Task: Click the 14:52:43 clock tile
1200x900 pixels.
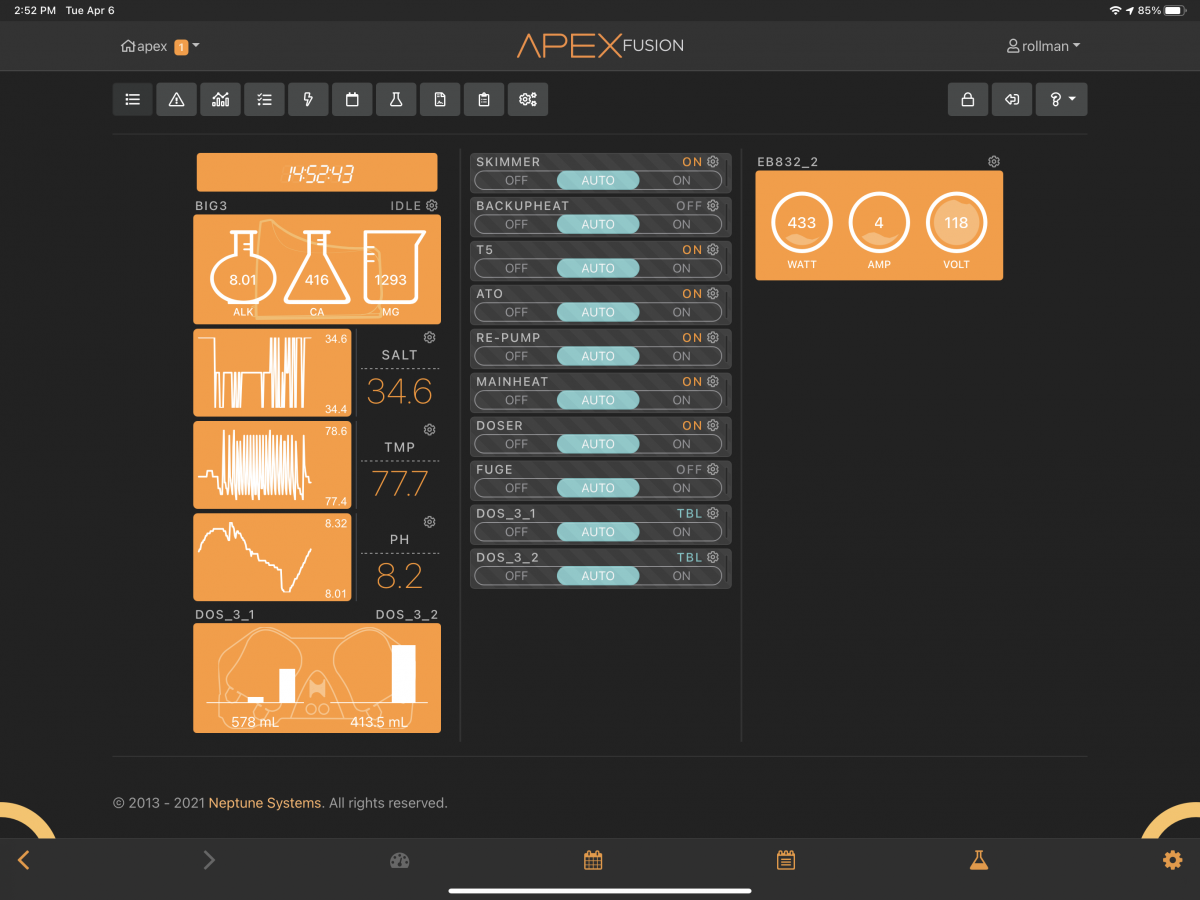Action: pos(317,172)
